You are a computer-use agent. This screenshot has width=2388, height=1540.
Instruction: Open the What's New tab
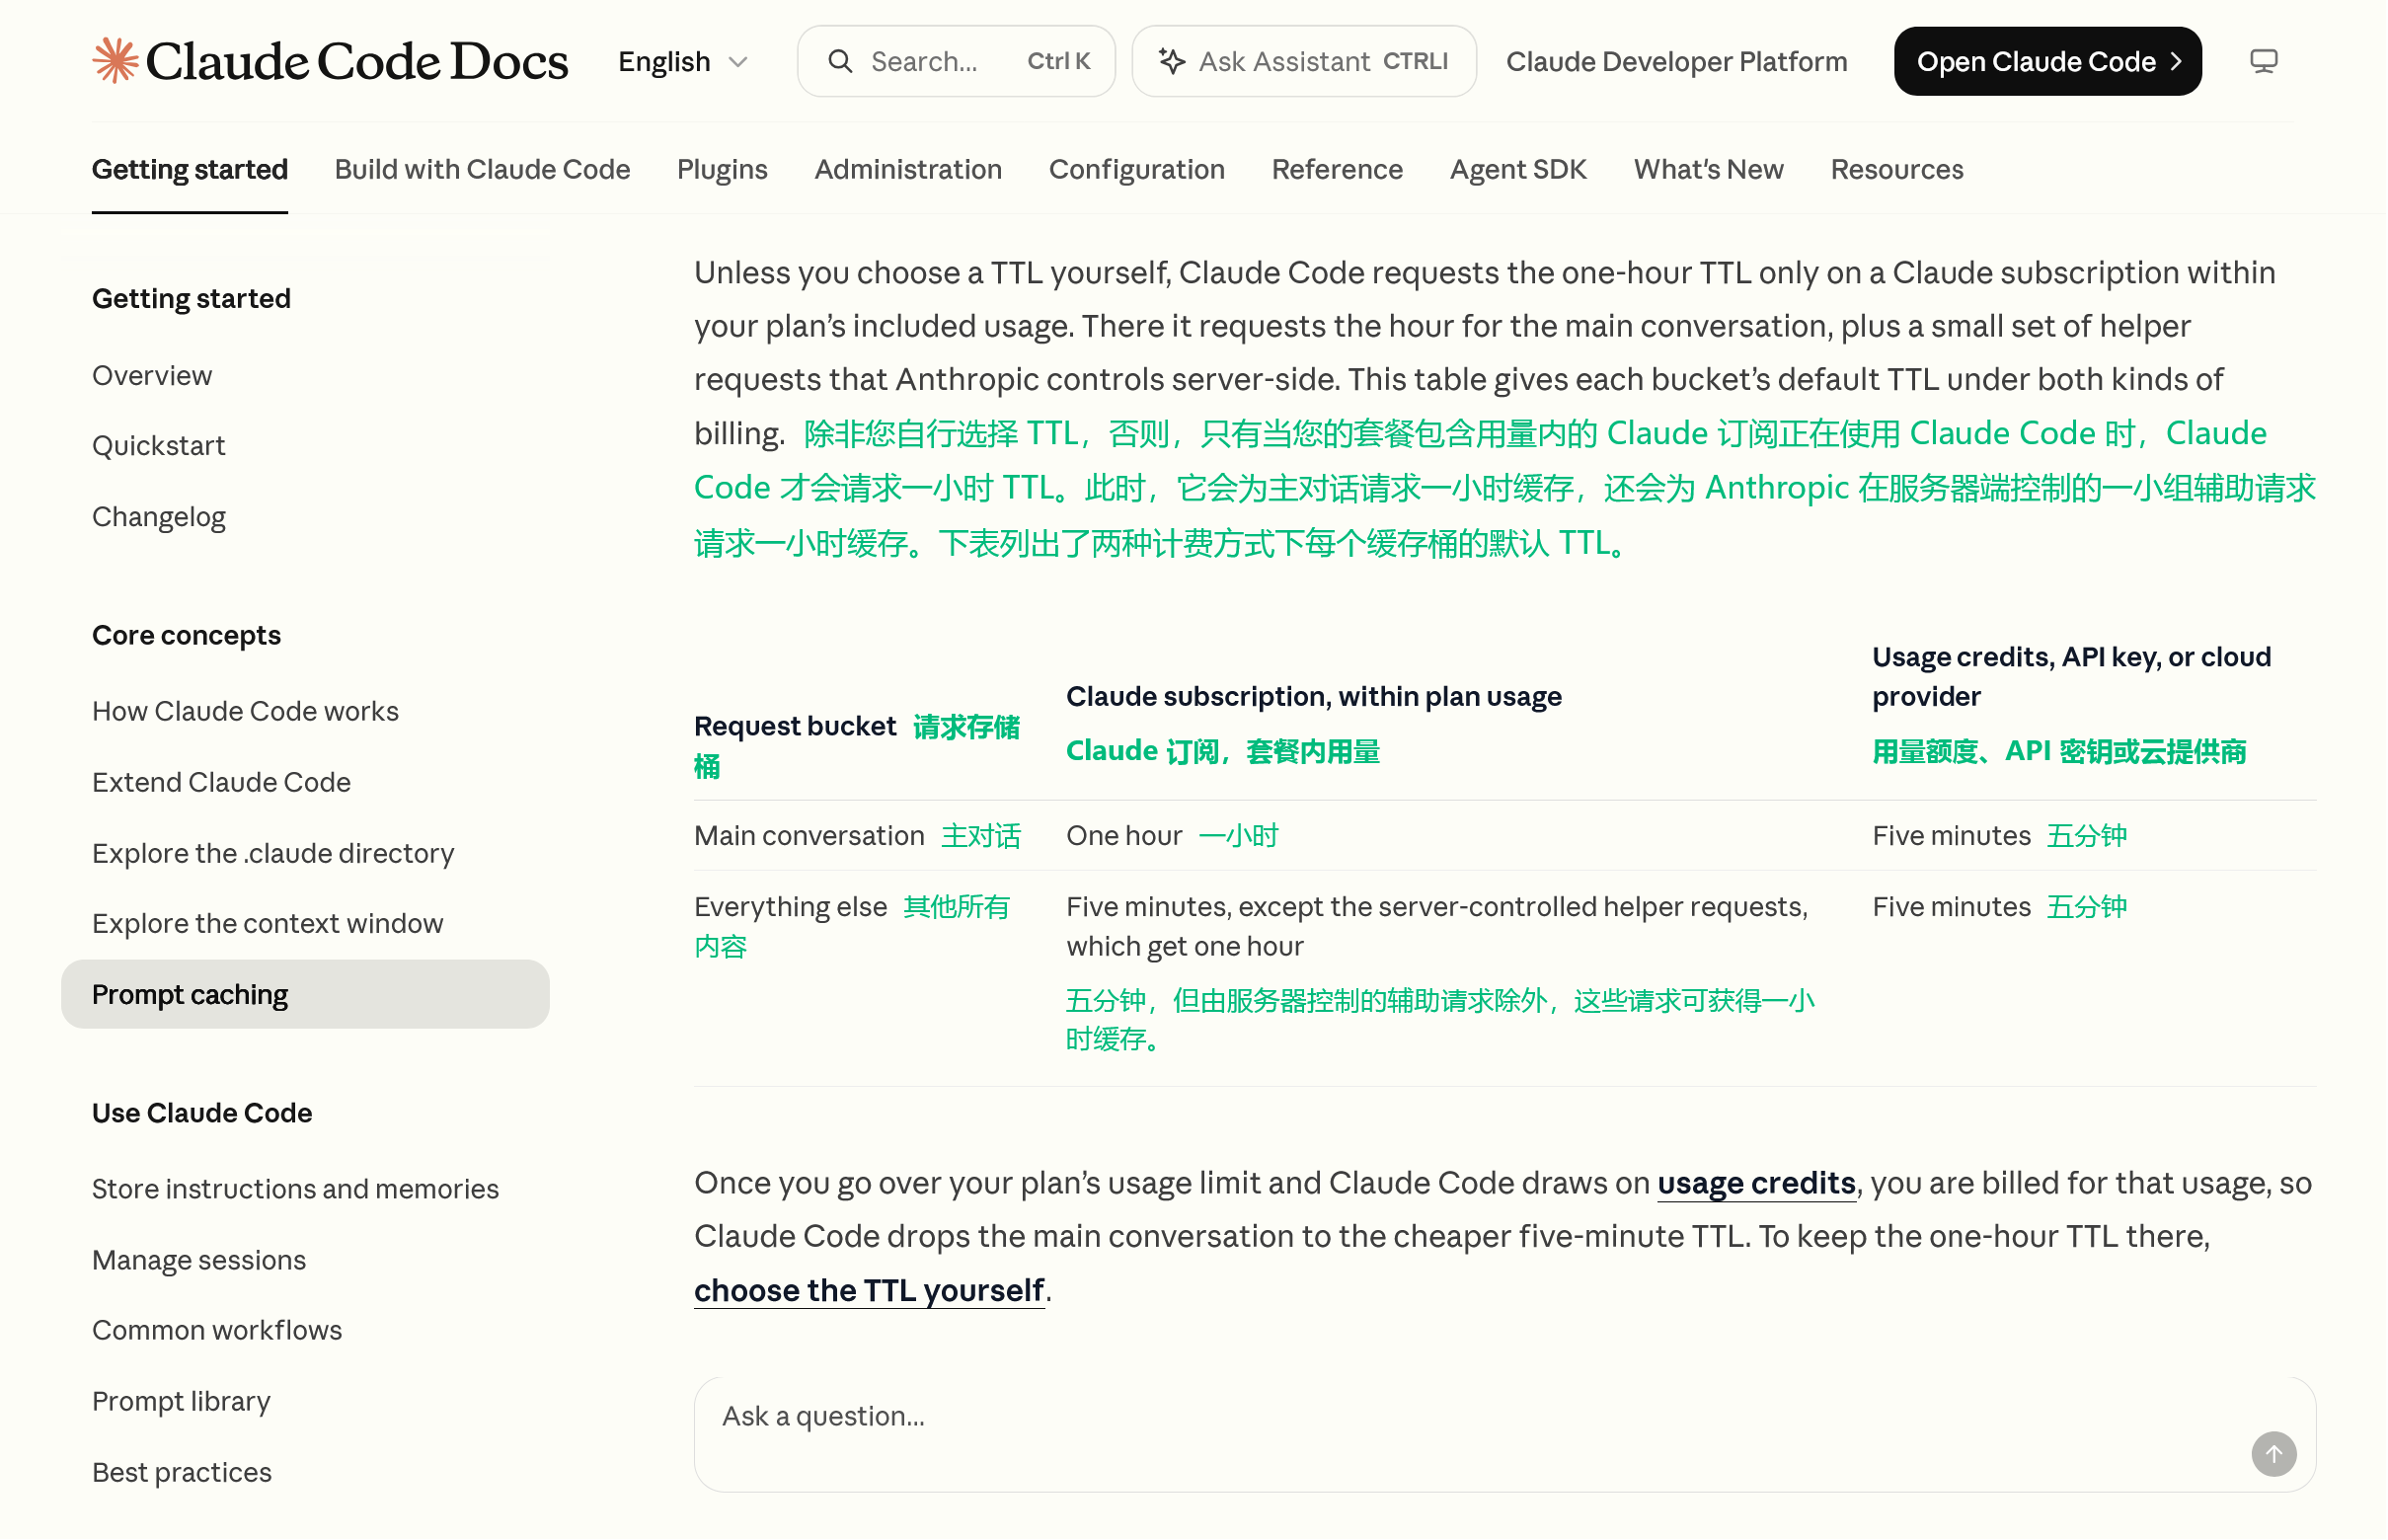pos(1709,169)
